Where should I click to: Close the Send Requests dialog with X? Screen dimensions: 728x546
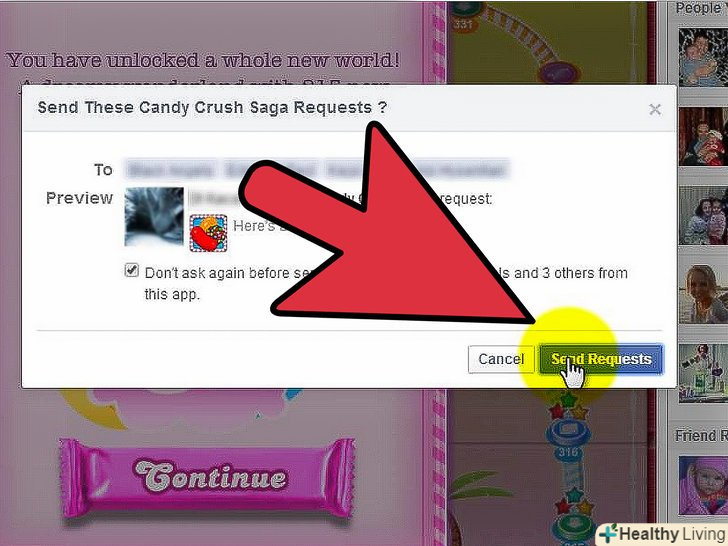point(655,110)
